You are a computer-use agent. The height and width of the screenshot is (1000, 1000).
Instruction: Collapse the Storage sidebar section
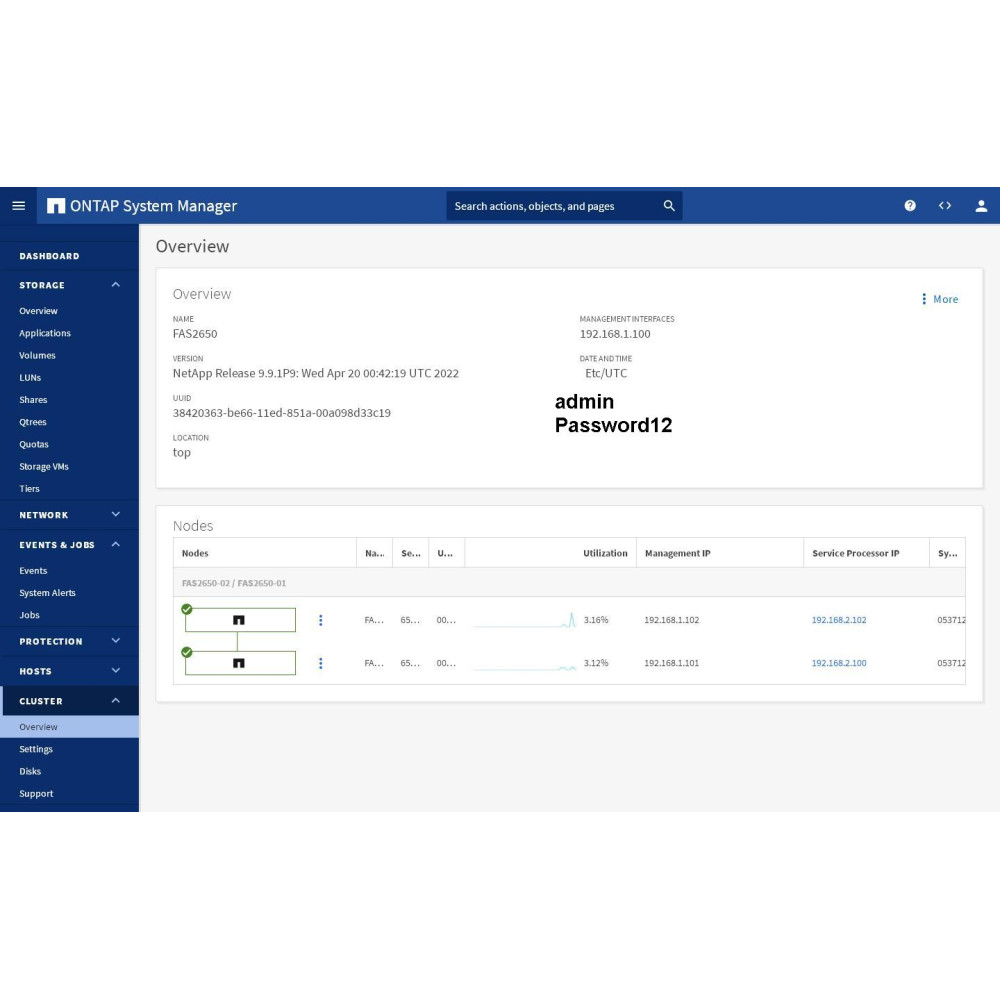pos(115,285)
